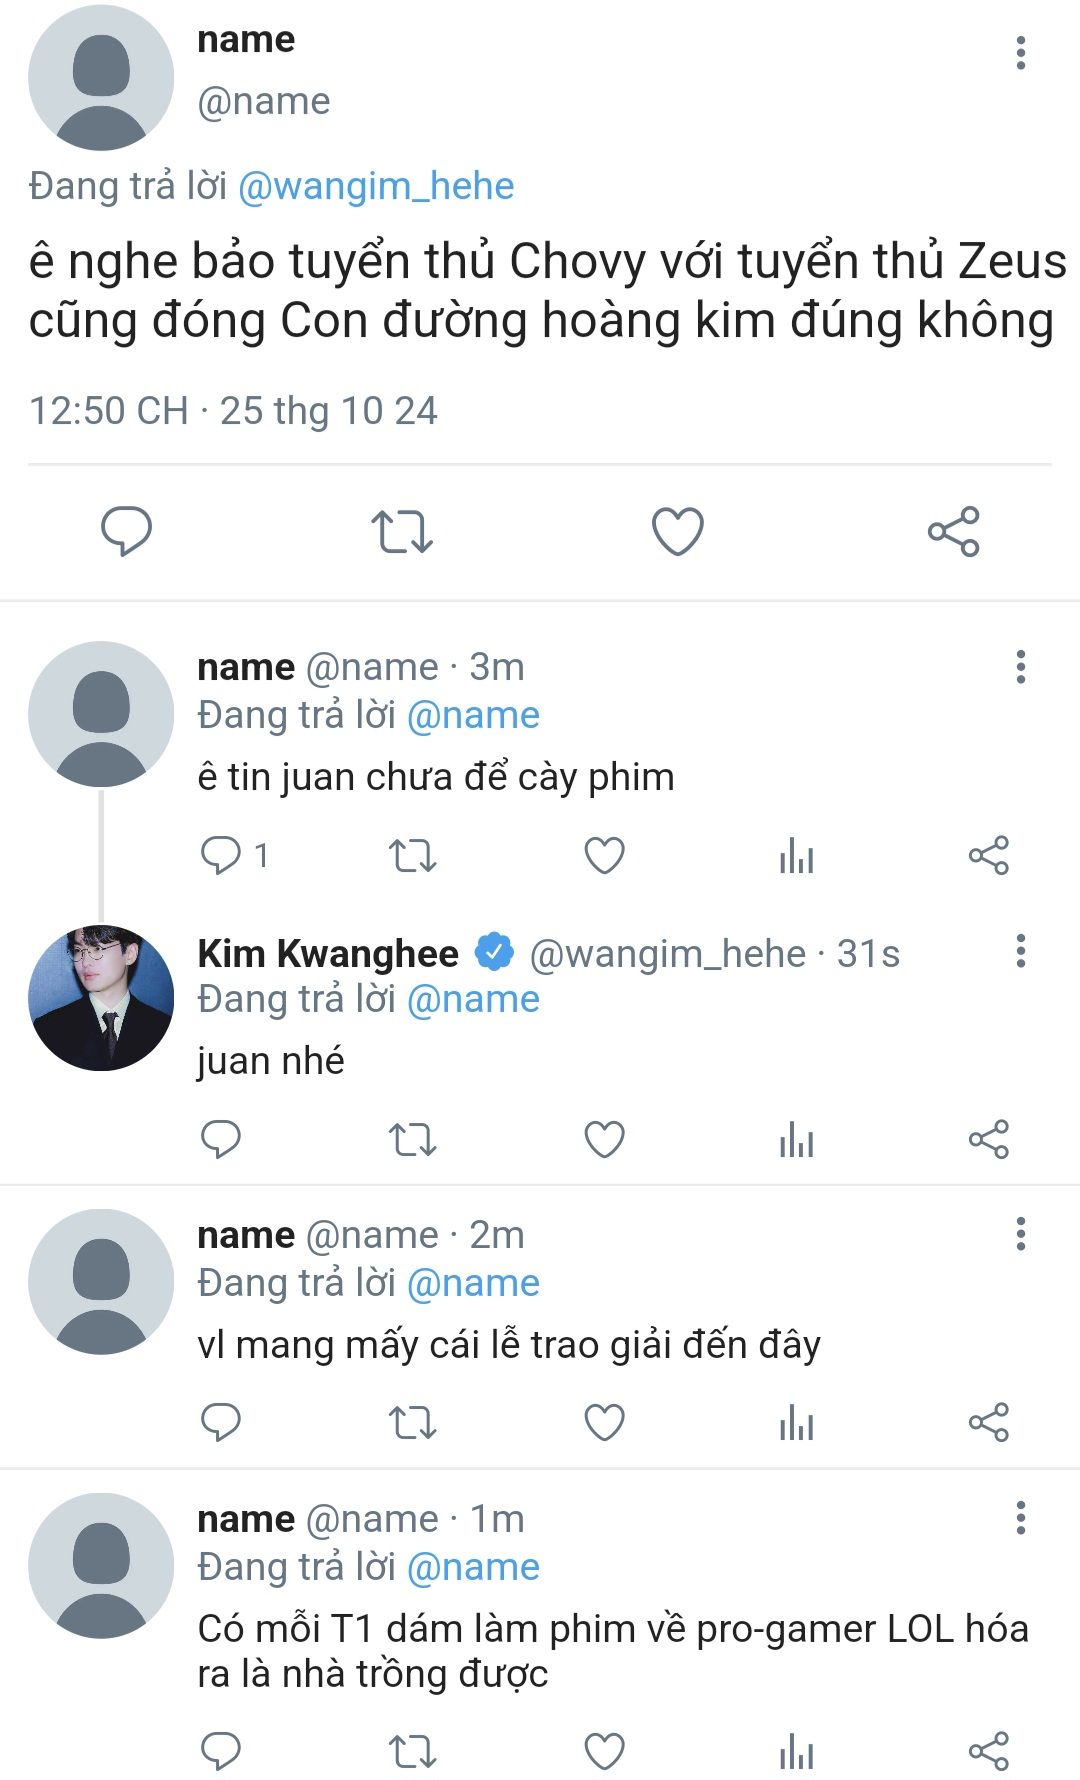Retweet the T1 pro-gamer LOL film reply
This screenshot has height=1780, width=1080.
pyautogui.click(x=412, y=1751)
